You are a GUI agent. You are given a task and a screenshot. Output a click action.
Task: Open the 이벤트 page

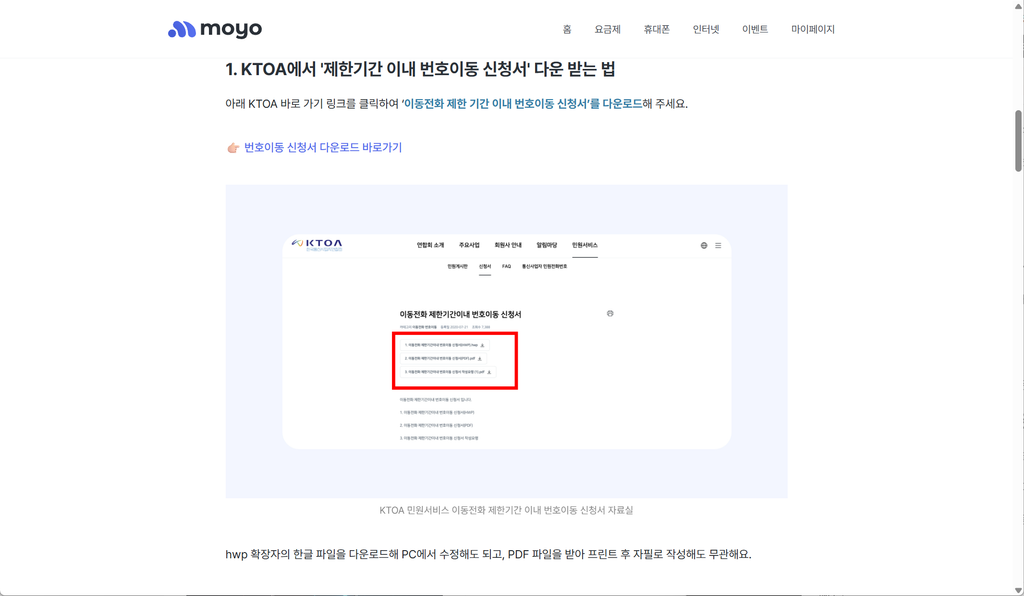755,29
